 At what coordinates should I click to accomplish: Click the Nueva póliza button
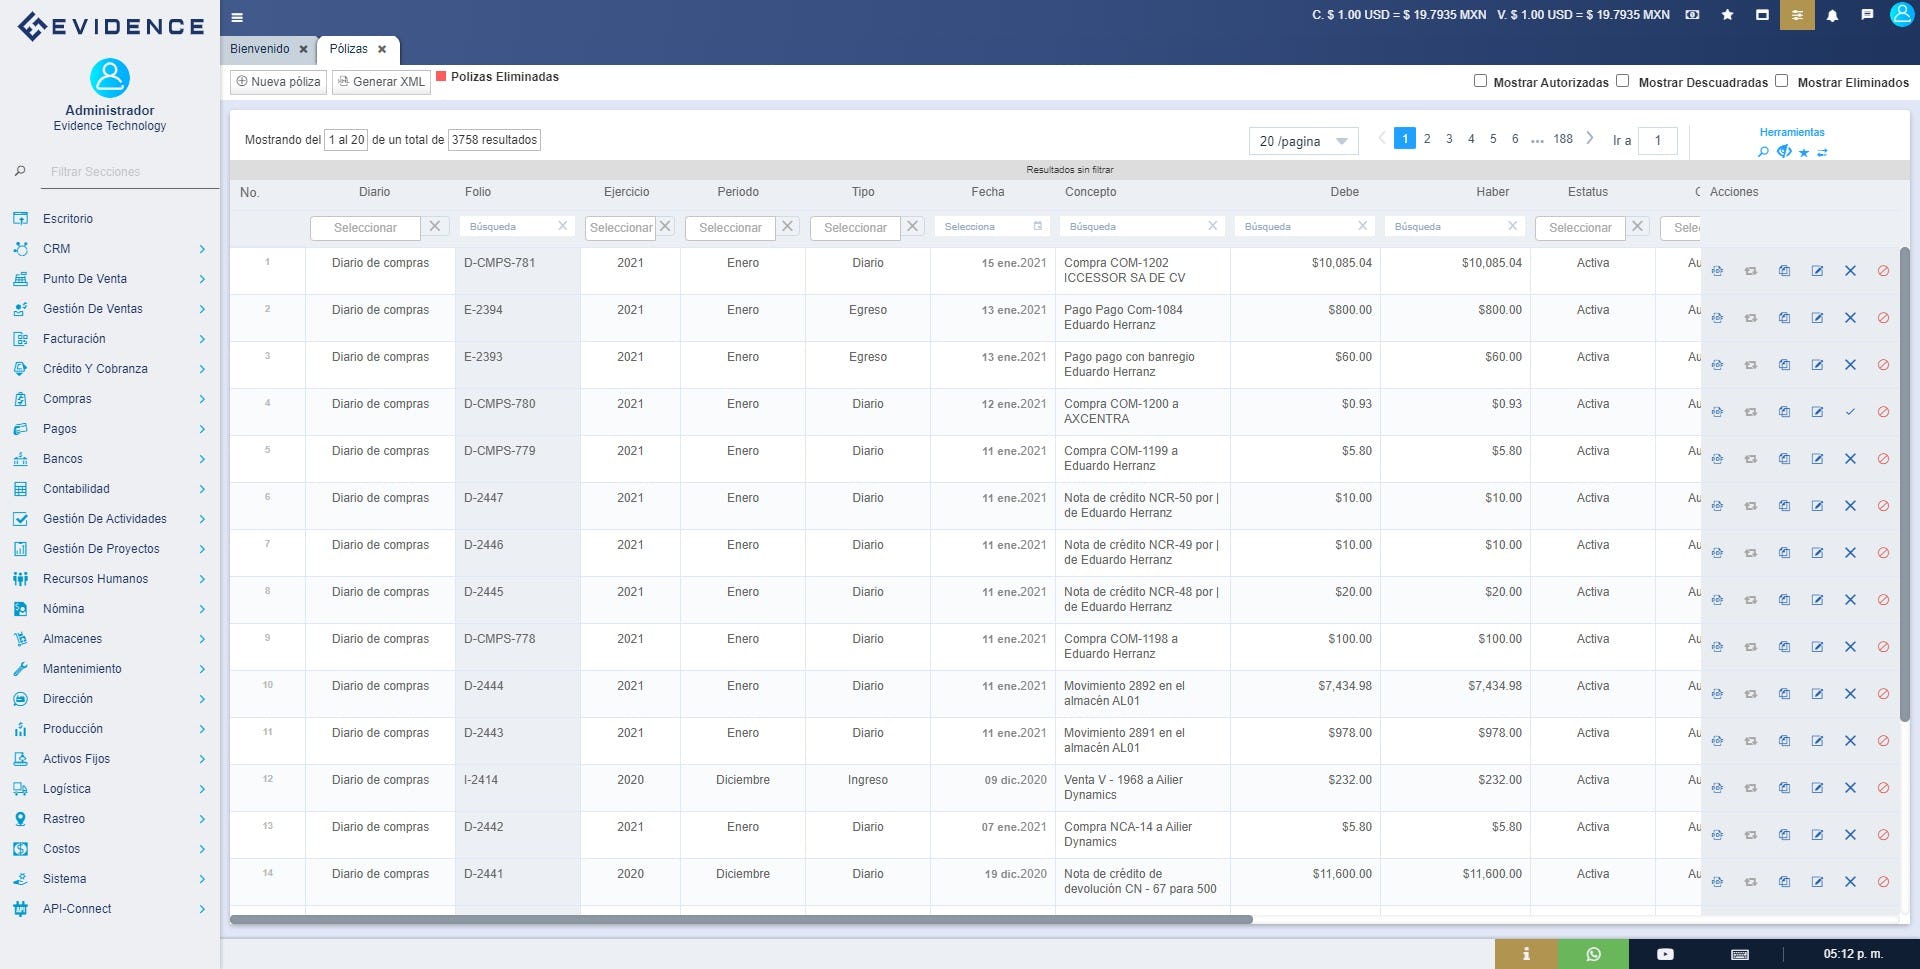click(278, 82)
